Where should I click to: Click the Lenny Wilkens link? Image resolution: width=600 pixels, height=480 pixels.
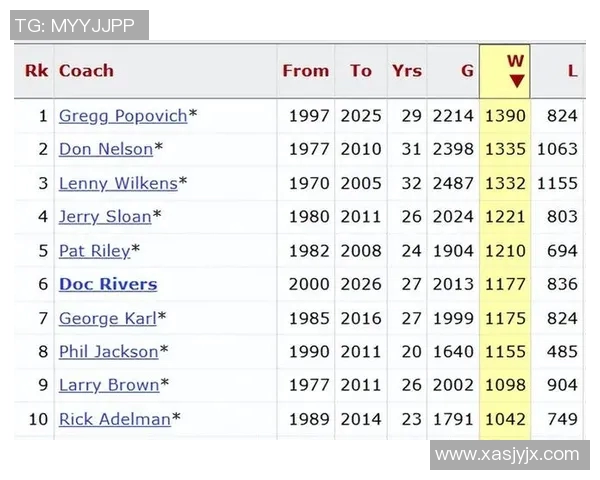click(118, 184)
